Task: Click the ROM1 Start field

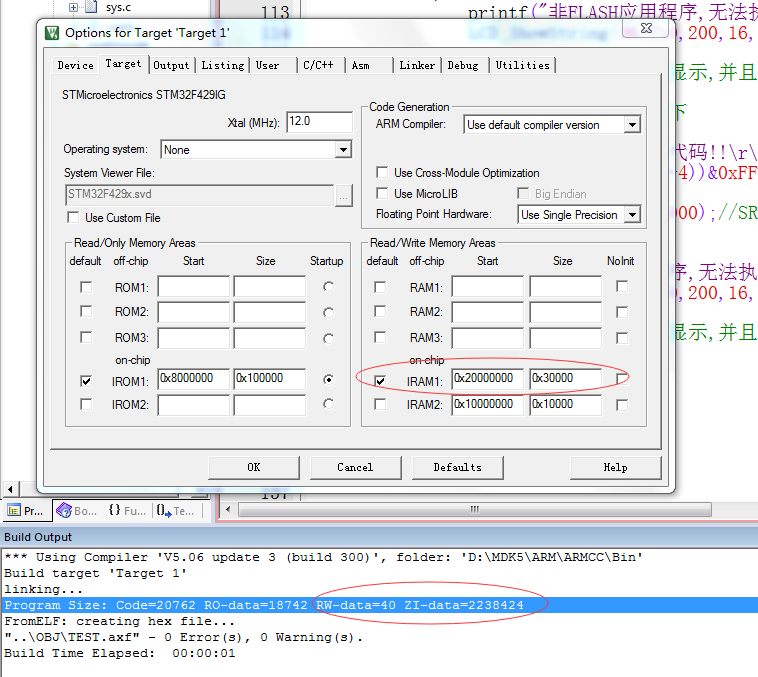Action: 193,286
